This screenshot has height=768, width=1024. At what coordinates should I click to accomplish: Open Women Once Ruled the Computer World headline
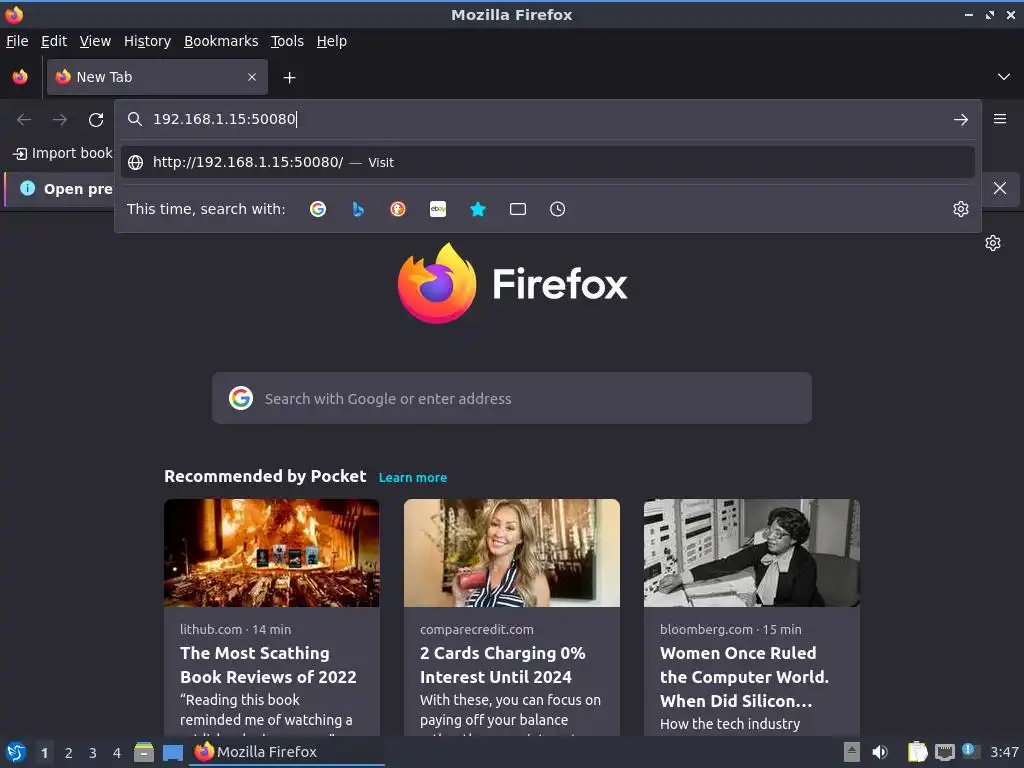(744, 677)
